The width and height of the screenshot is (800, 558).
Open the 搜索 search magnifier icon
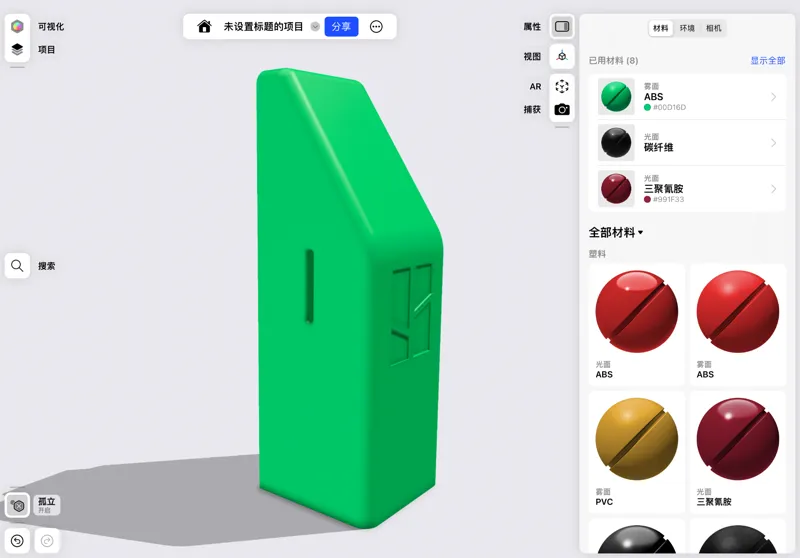click(17, 266)
